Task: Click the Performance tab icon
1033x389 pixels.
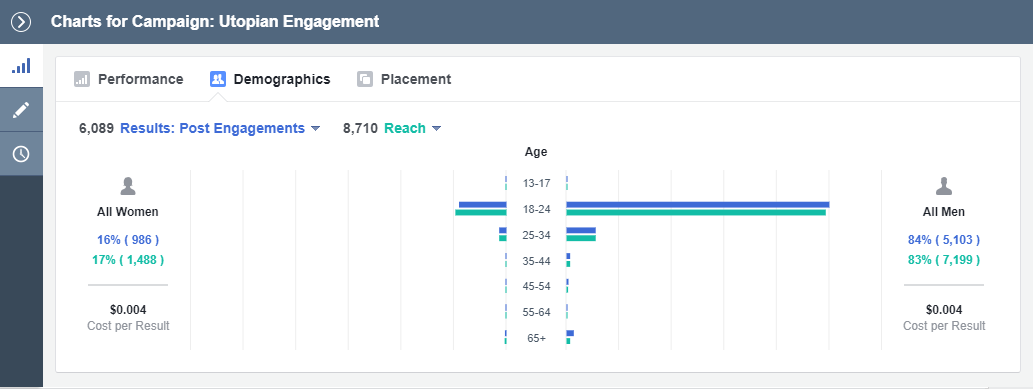Action: coord(82,79)
